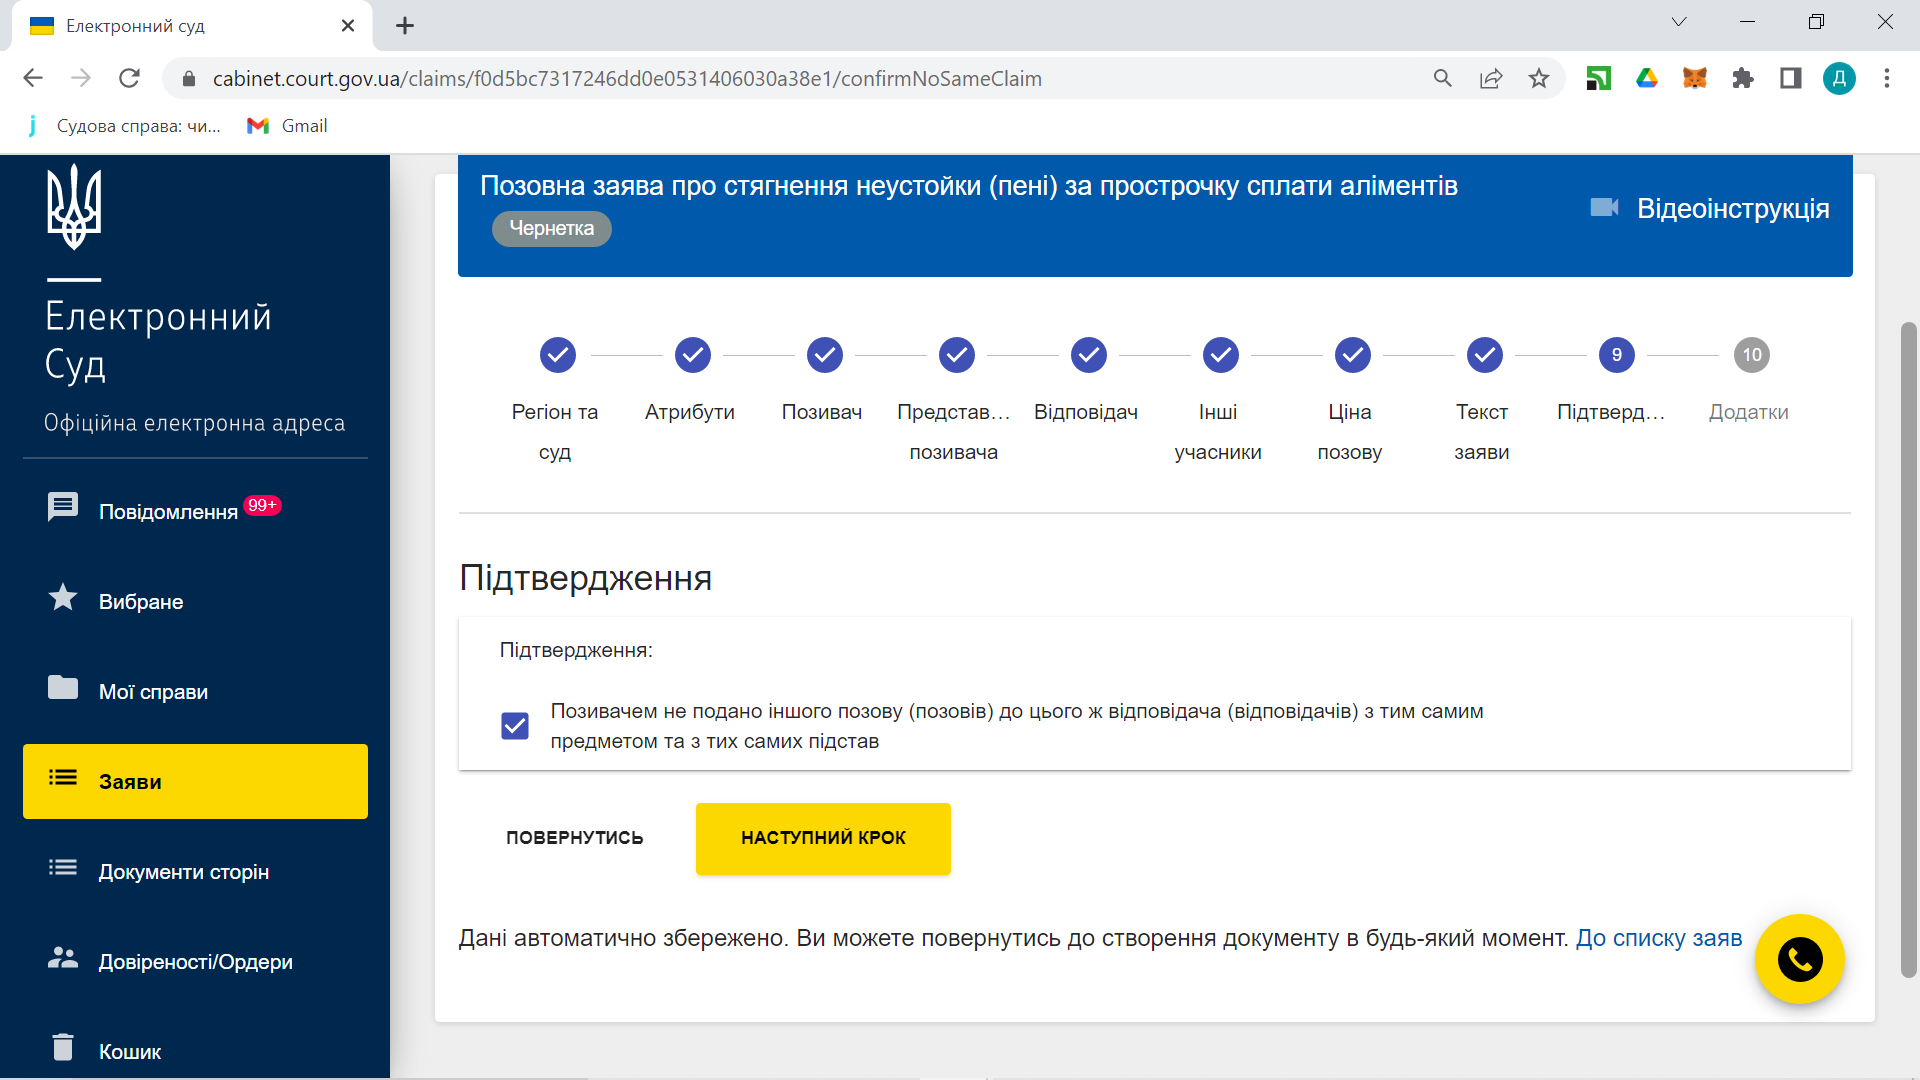The height and width of the screenshot is (1080, 1920).
Task: Click the page vertical scrollbar
Action: (1908, 648)
